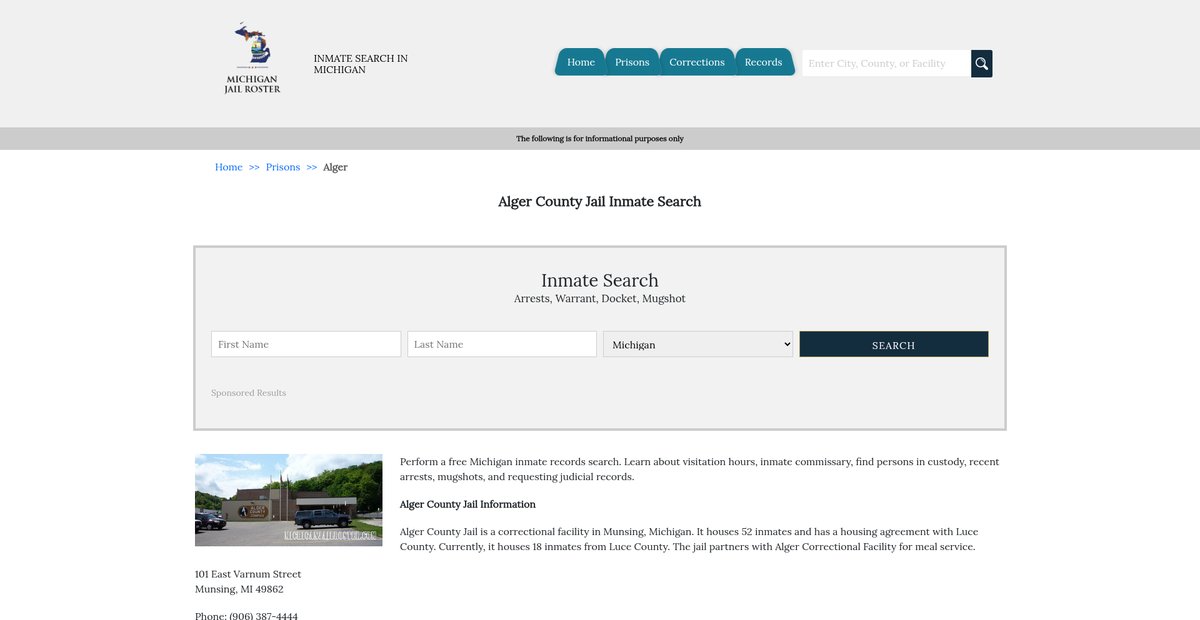Image resolution: width=1200 pixels, height=620 pixels.
Task: Click the 'Inmate Search in Michigan' header text
Action: coord(361,64)
